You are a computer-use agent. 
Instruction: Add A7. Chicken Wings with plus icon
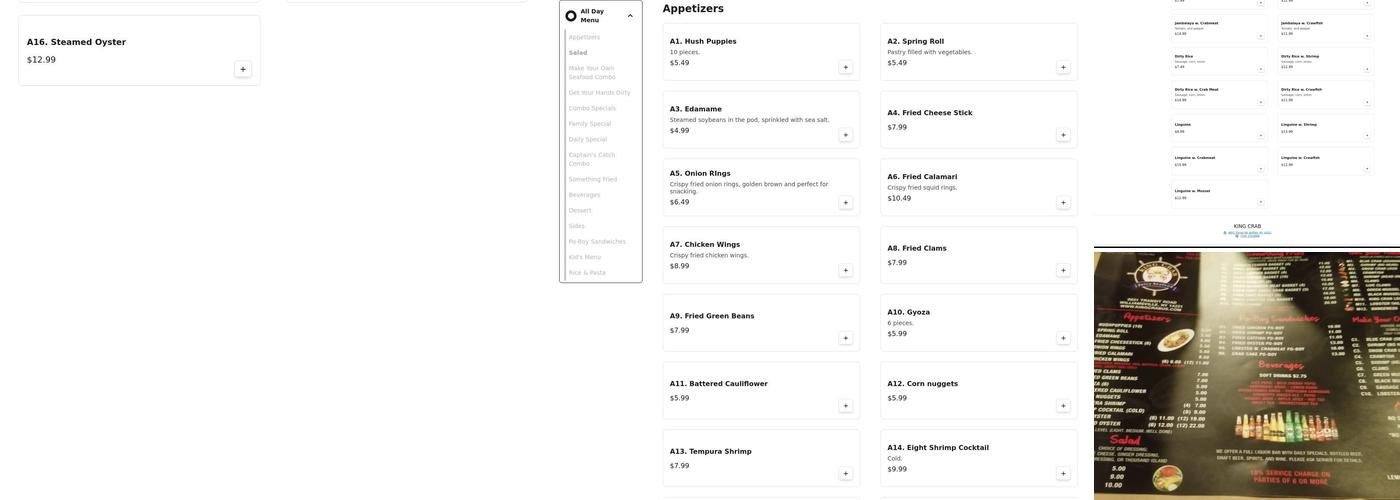845,270
